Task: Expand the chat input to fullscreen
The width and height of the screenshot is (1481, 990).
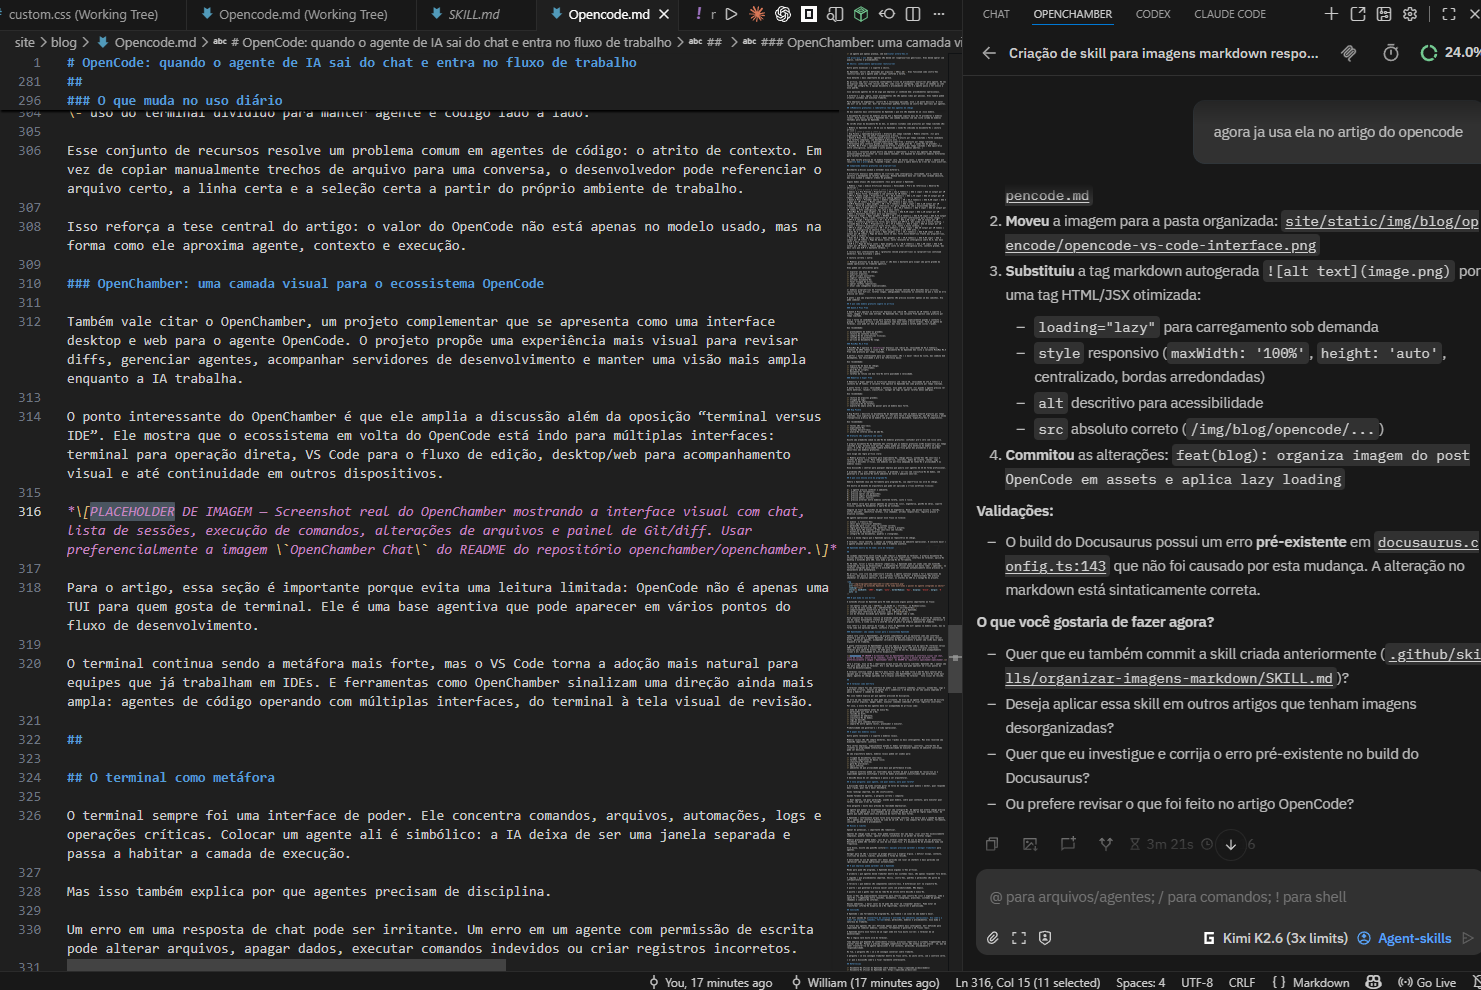Action: [x=1019, y=938]
